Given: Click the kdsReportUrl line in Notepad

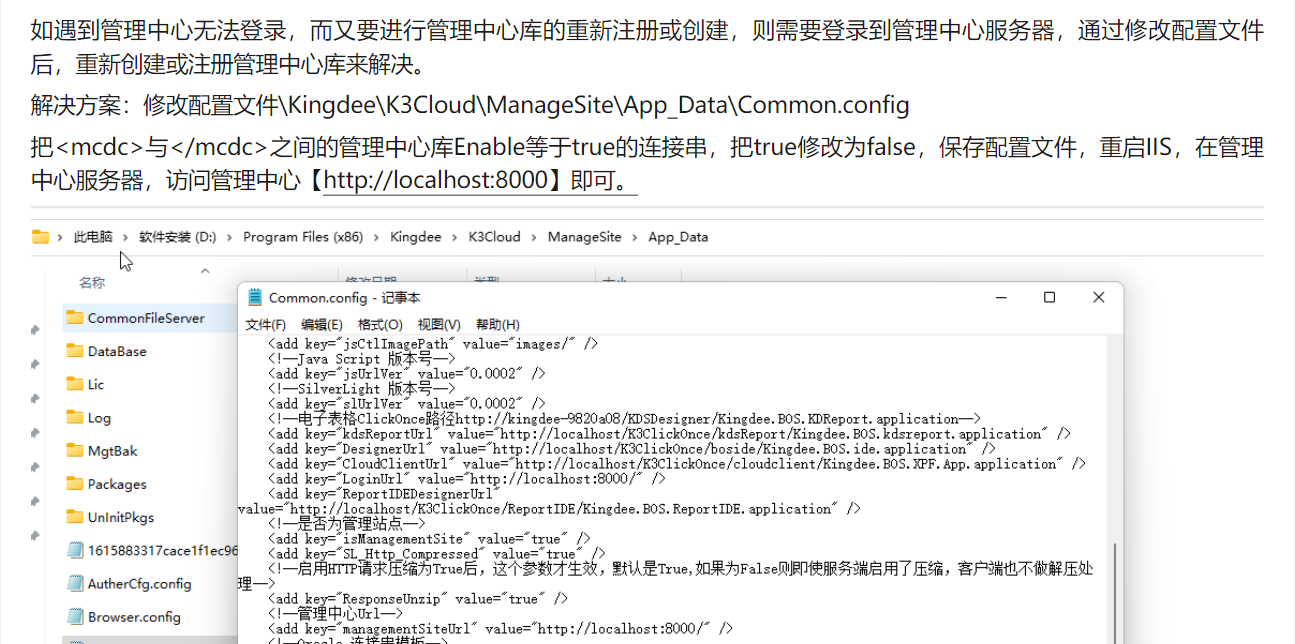Looking at the screenshot, I should [x=670, y=434].
